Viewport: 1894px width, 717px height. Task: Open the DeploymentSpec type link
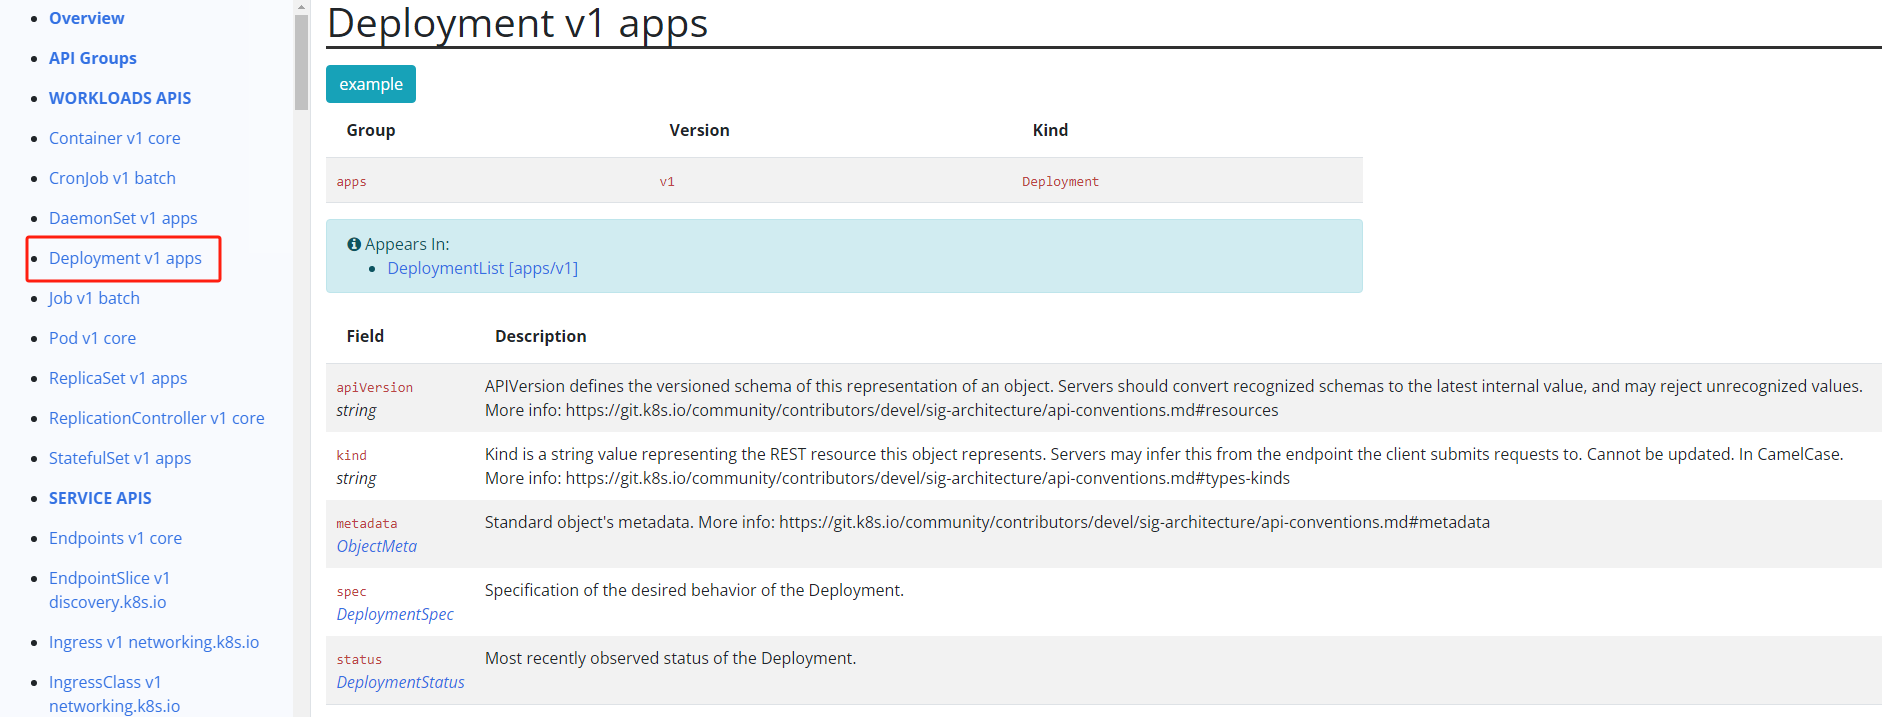tap(395, 614)
